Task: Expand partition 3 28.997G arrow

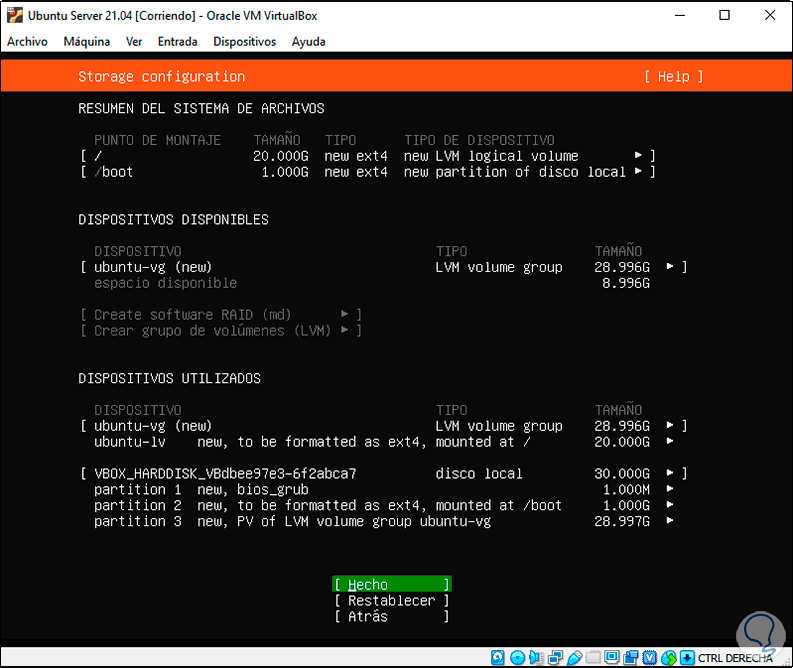Action: coord(670,521)
